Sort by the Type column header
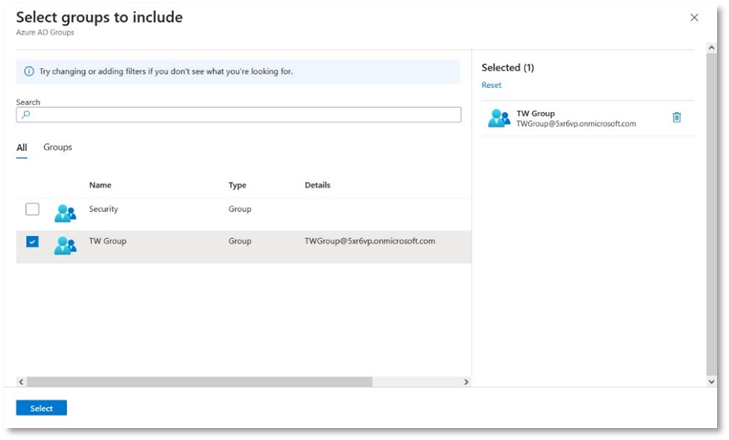729x440 pixels. (237, 185)
